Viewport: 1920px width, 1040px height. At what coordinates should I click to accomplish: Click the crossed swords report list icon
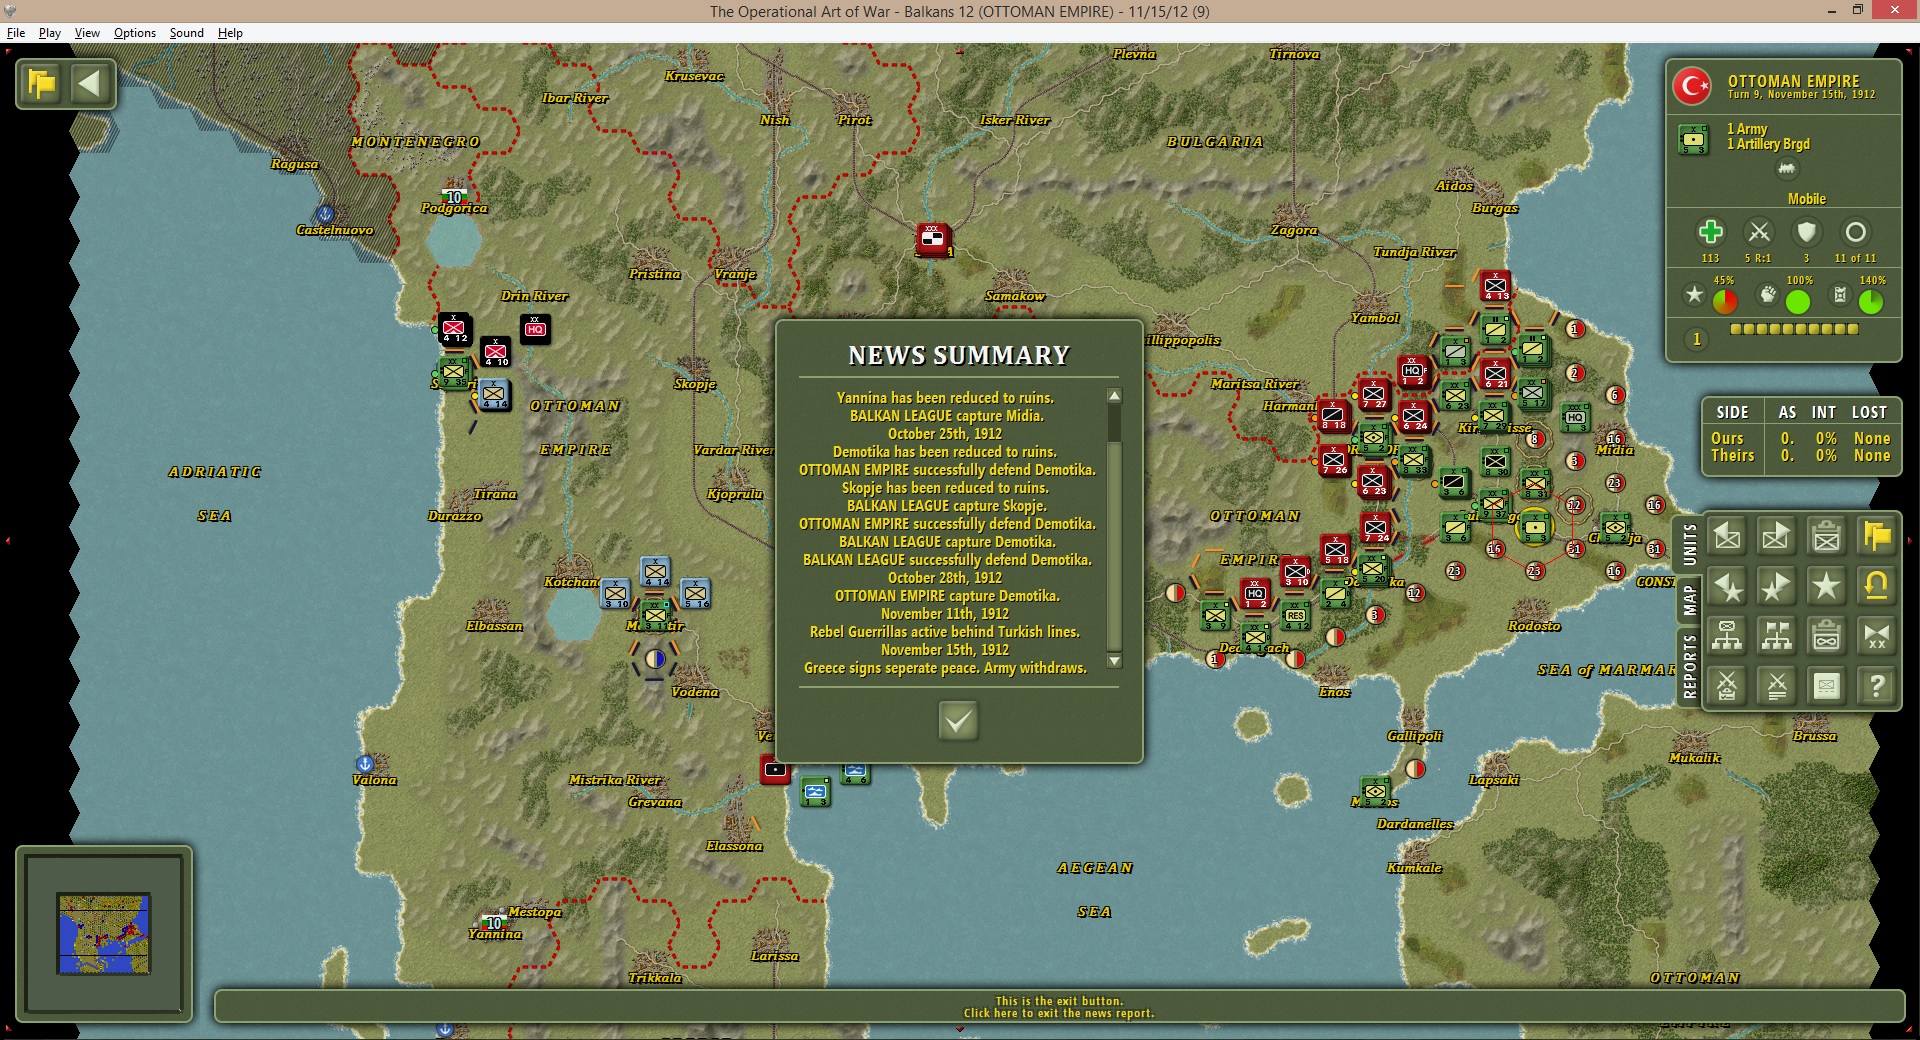[1776, 686]
